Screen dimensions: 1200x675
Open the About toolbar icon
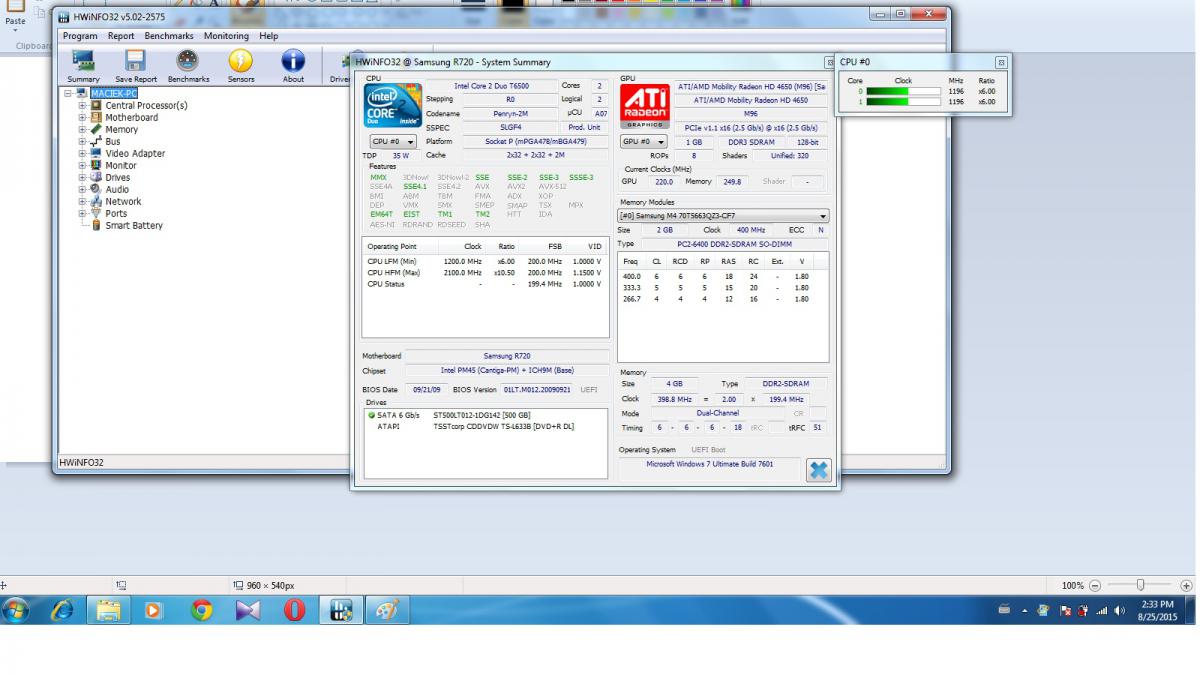[293, 66]
